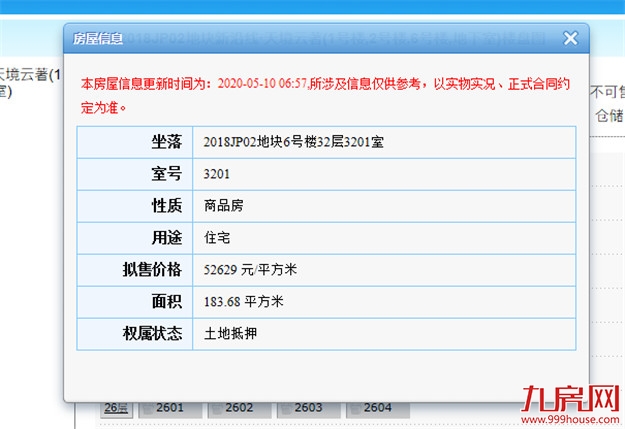Click the 性质 row label
Image resolution: width=625 pixels, height=429 pixels.
[x=167, y=206]
